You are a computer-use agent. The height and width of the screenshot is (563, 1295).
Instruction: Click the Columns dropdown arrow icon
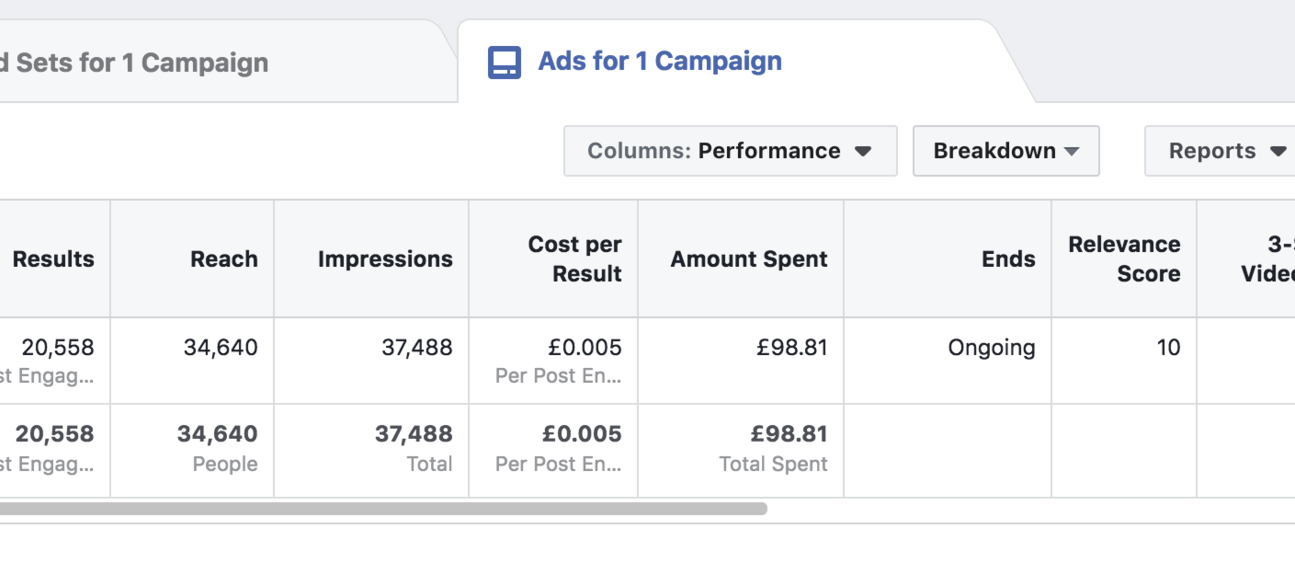tap(863, 152)
